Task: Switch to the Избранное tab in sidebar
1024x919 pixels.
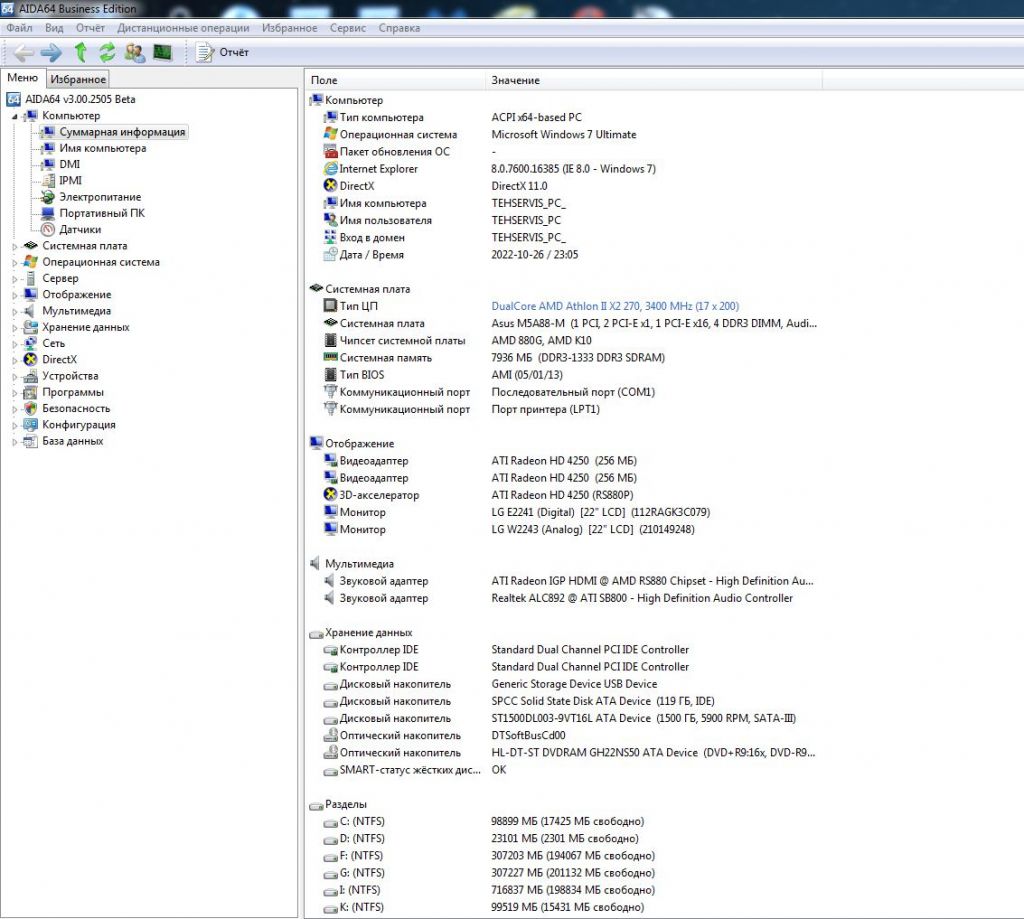Action: point(78,79)
